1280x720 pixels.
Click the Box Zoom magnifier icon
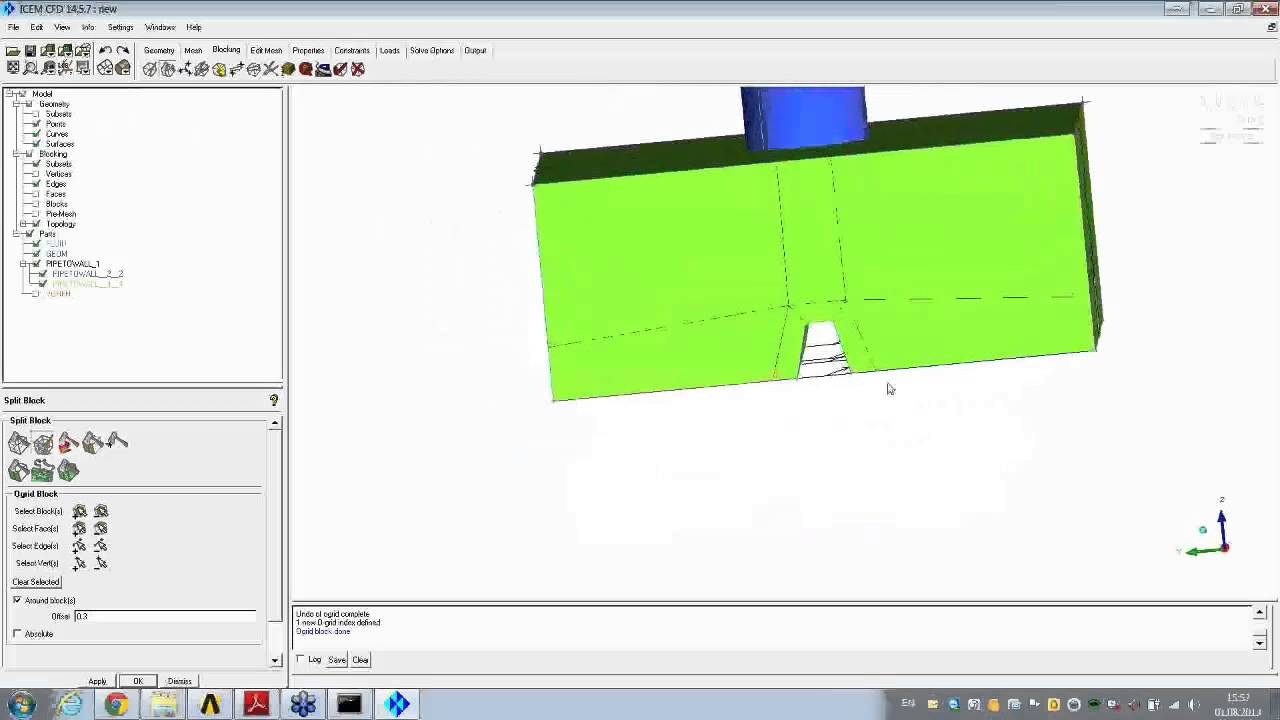tap(30, 68)
